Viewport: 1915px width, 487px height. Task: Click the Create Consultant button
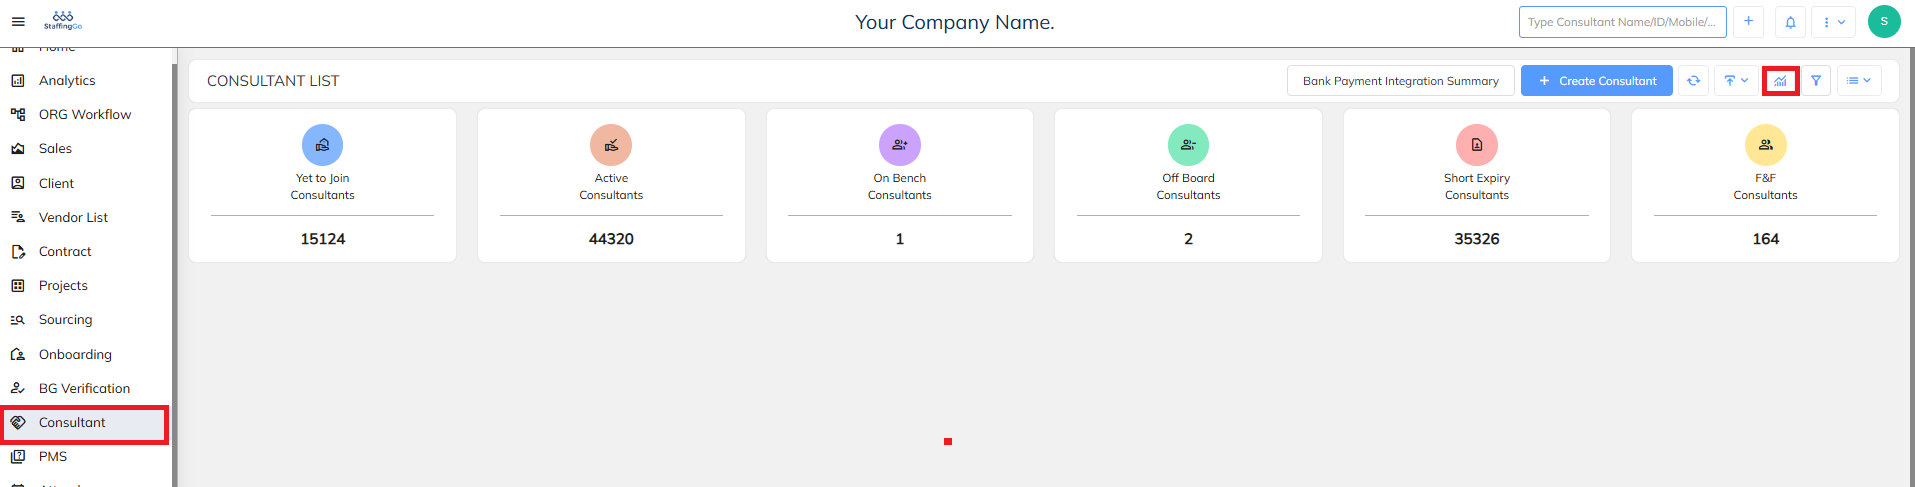[x=1596, y=81]
